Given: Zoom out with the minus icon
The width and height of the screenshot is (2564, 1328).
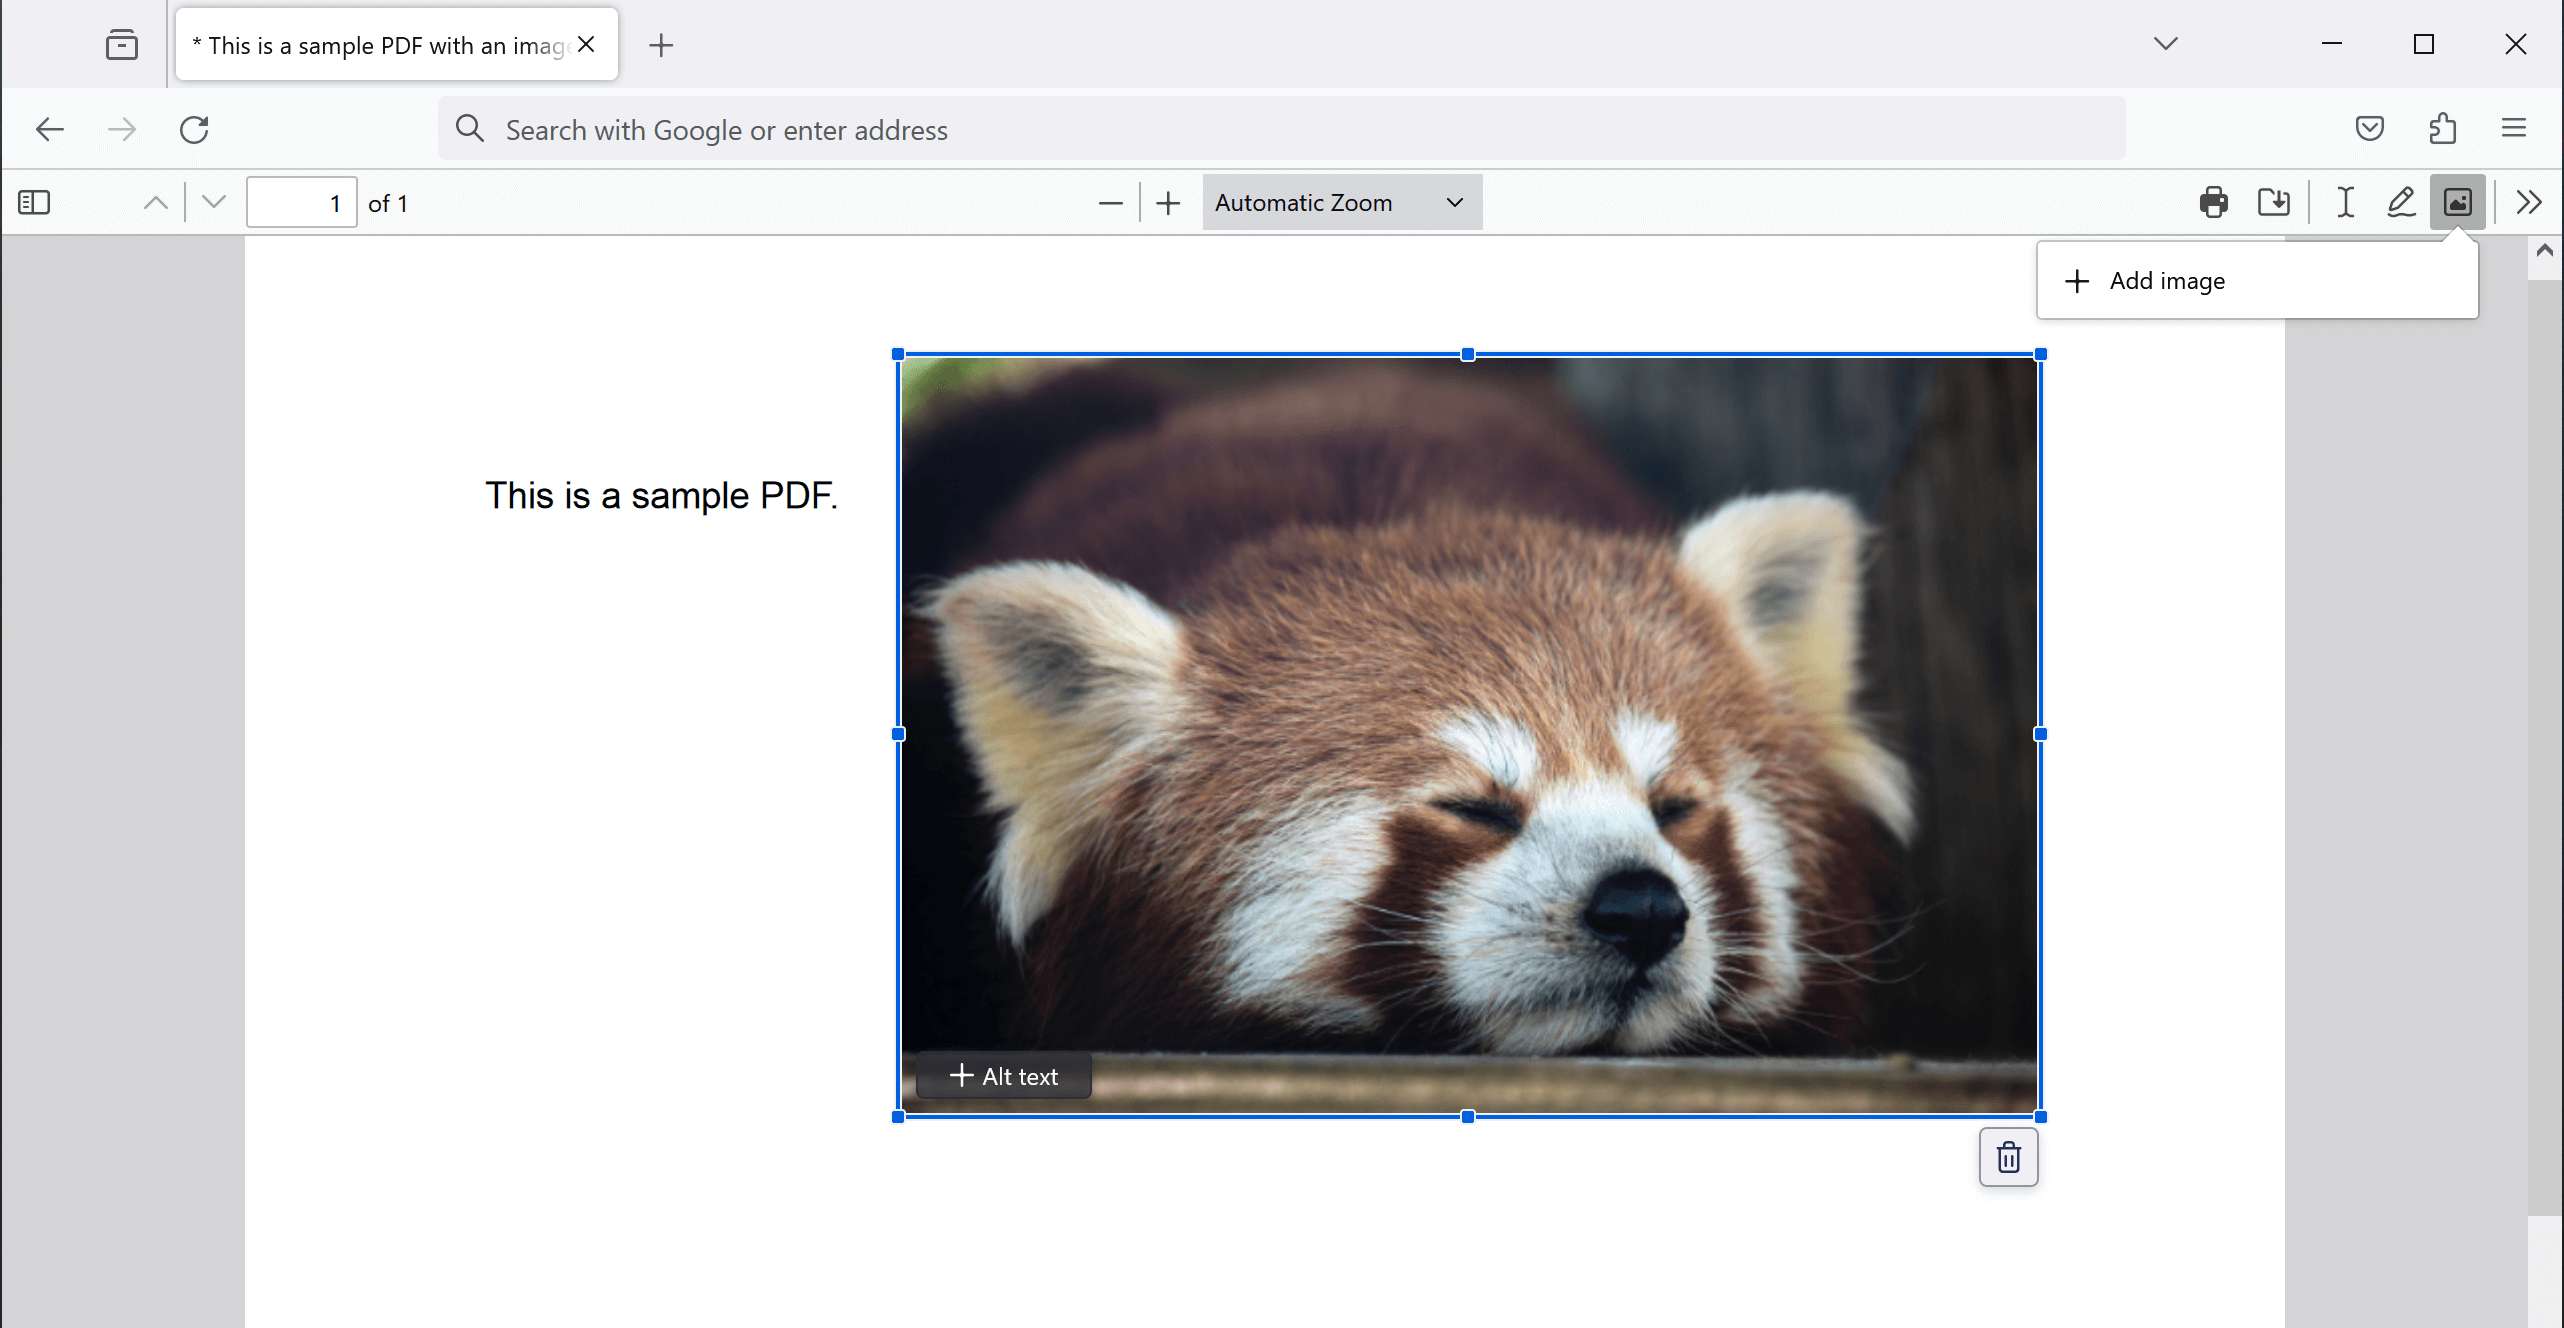Looking at the screenshot, I should [x=1110, y=204].
